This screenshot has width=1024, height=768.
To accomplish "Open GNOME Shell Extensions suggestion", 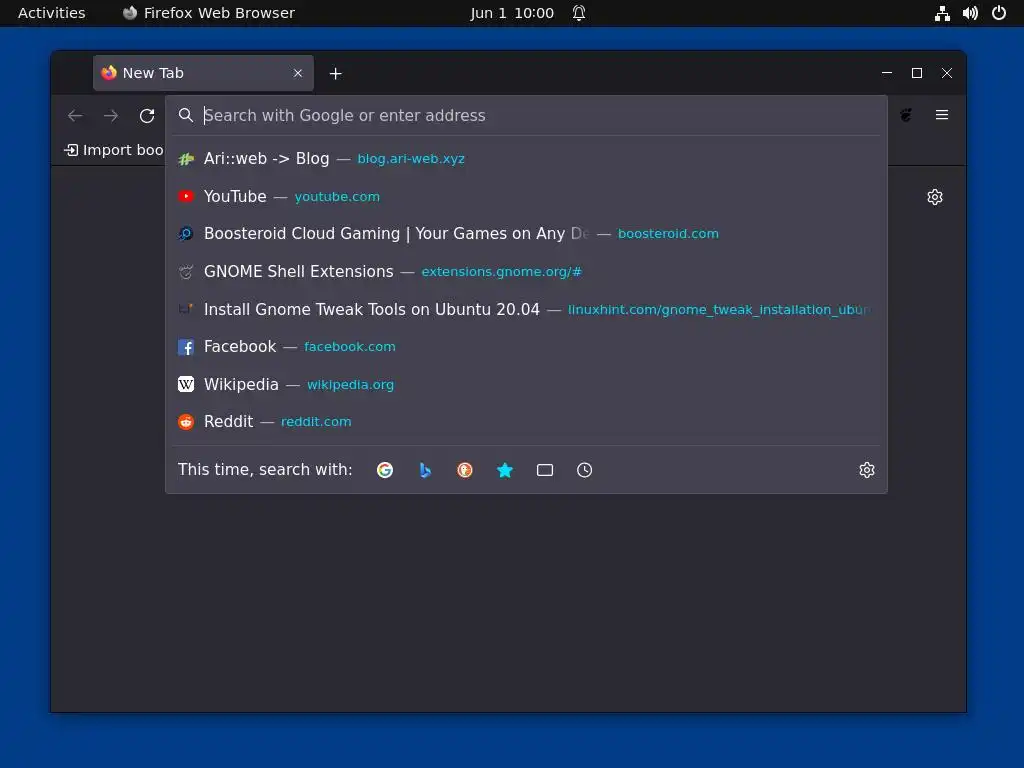I will point(526,272).
